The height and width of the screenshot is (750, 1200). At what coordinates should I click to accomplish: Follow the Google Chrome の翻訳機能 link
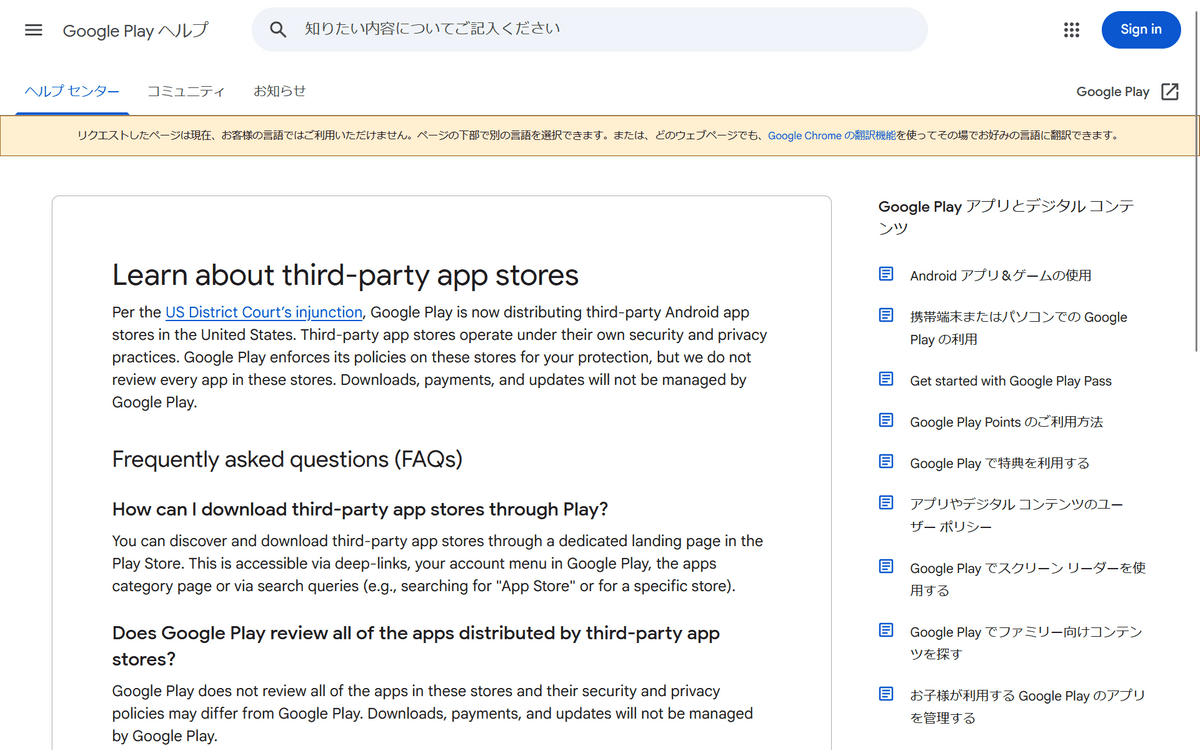(832, 136)
